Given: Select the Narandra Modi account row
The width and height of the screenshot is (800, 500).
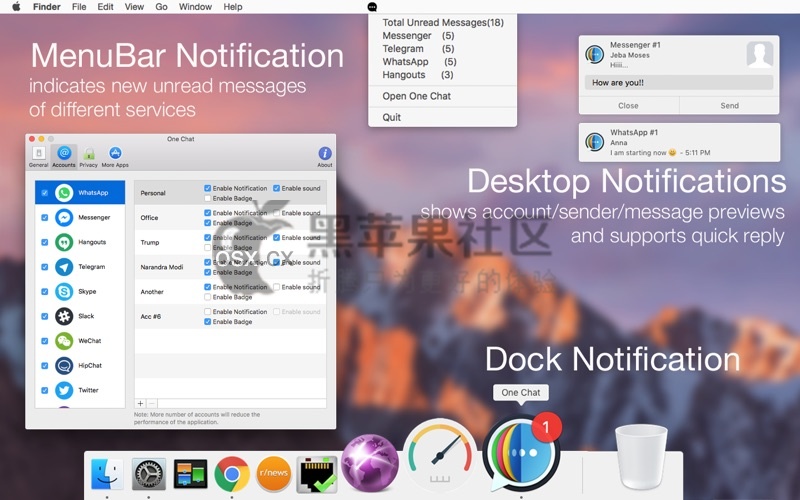Looking at the screenshot, I should coord(230,267).
